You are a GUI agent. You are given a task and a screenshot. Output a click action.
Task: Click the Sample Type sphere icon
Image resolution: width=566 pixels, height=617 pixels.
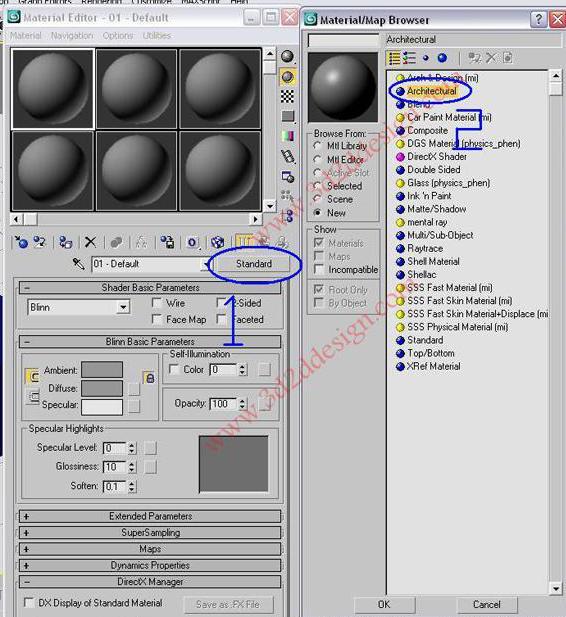(287, 57)
